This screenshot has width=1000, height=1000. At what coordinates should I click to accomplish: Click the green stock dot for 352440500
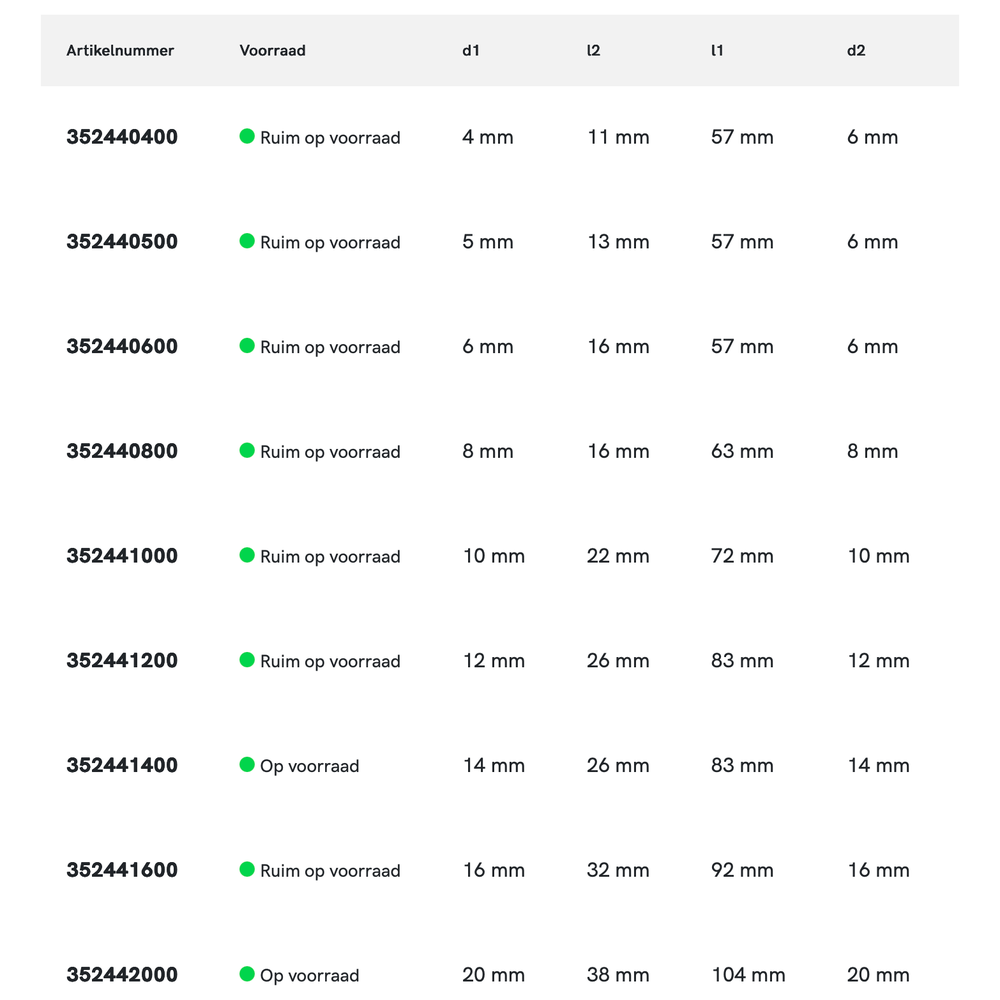(247, 241)
